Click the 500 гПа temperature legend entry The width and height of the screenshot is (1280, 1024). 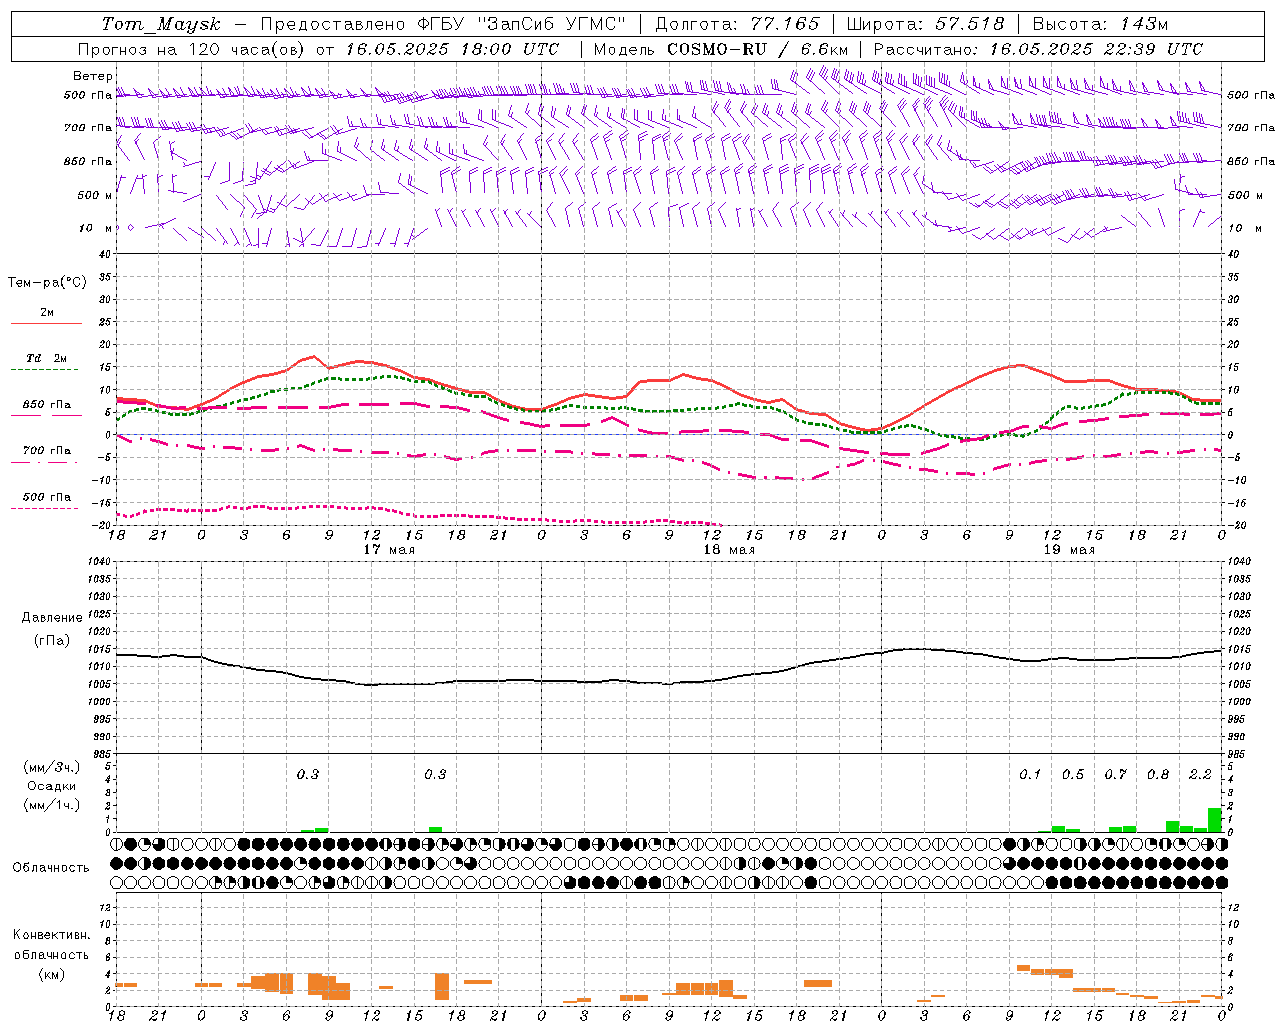coord(47,497)
